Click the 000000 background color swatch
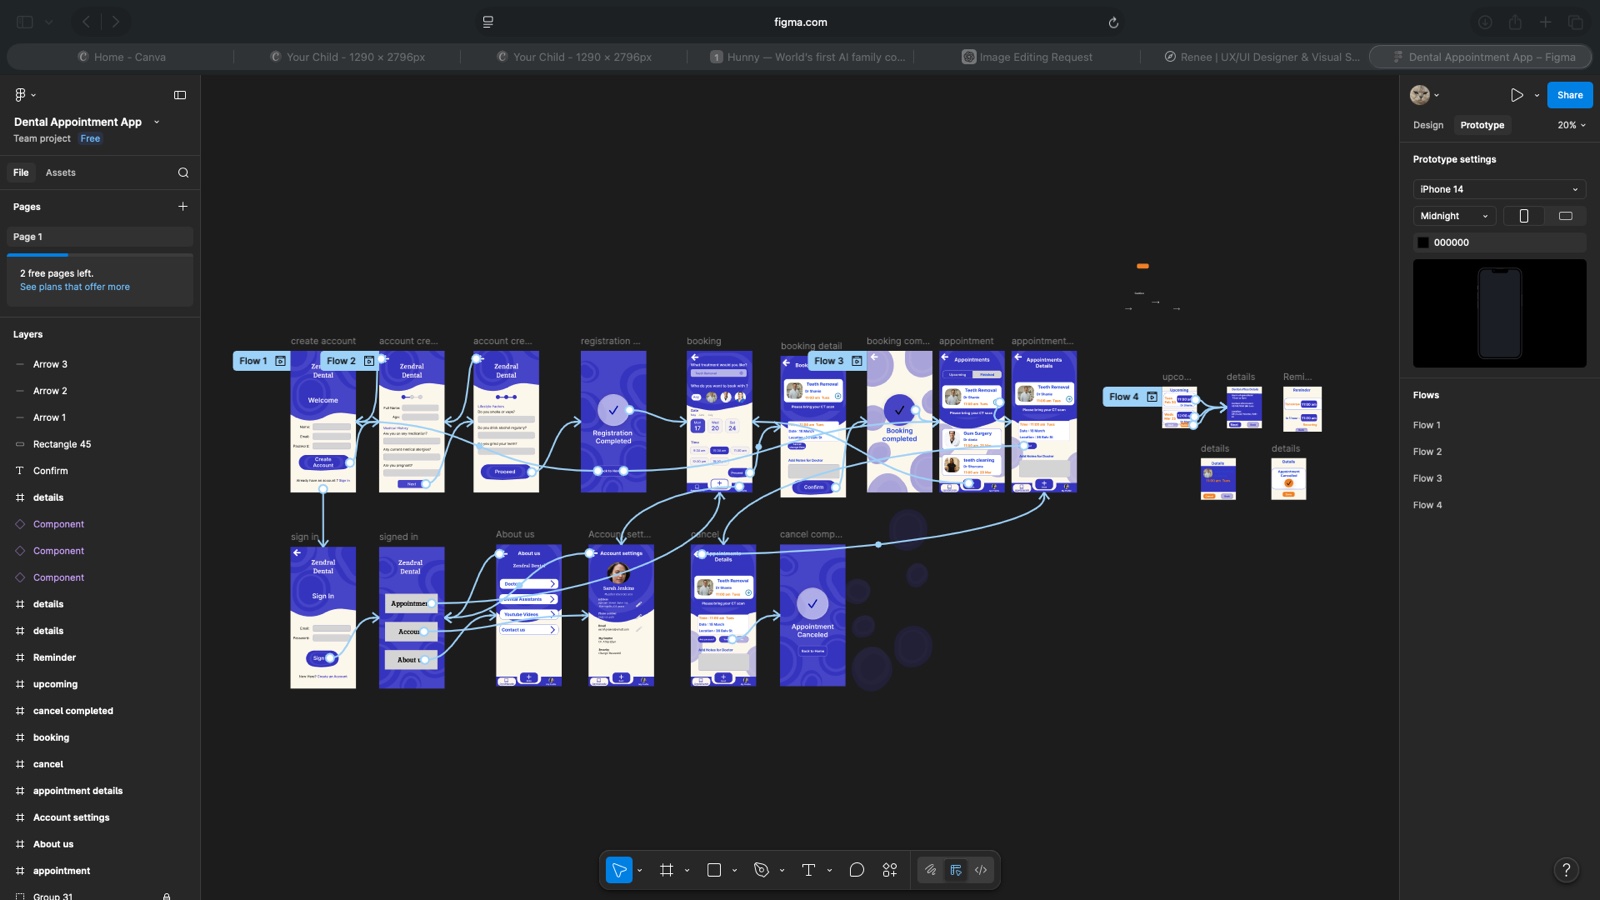 coord(1423,243)
